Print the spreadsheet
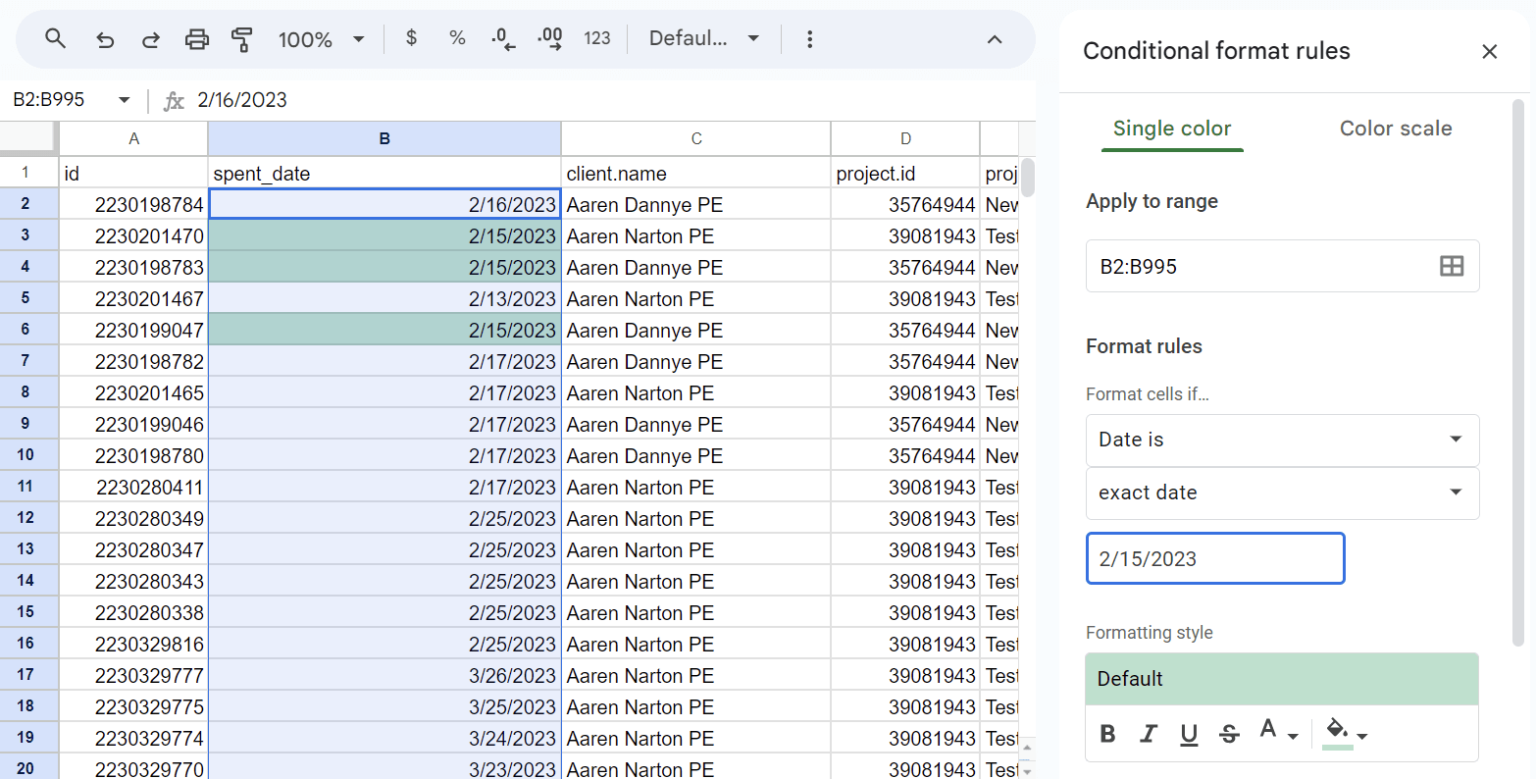 197,38
